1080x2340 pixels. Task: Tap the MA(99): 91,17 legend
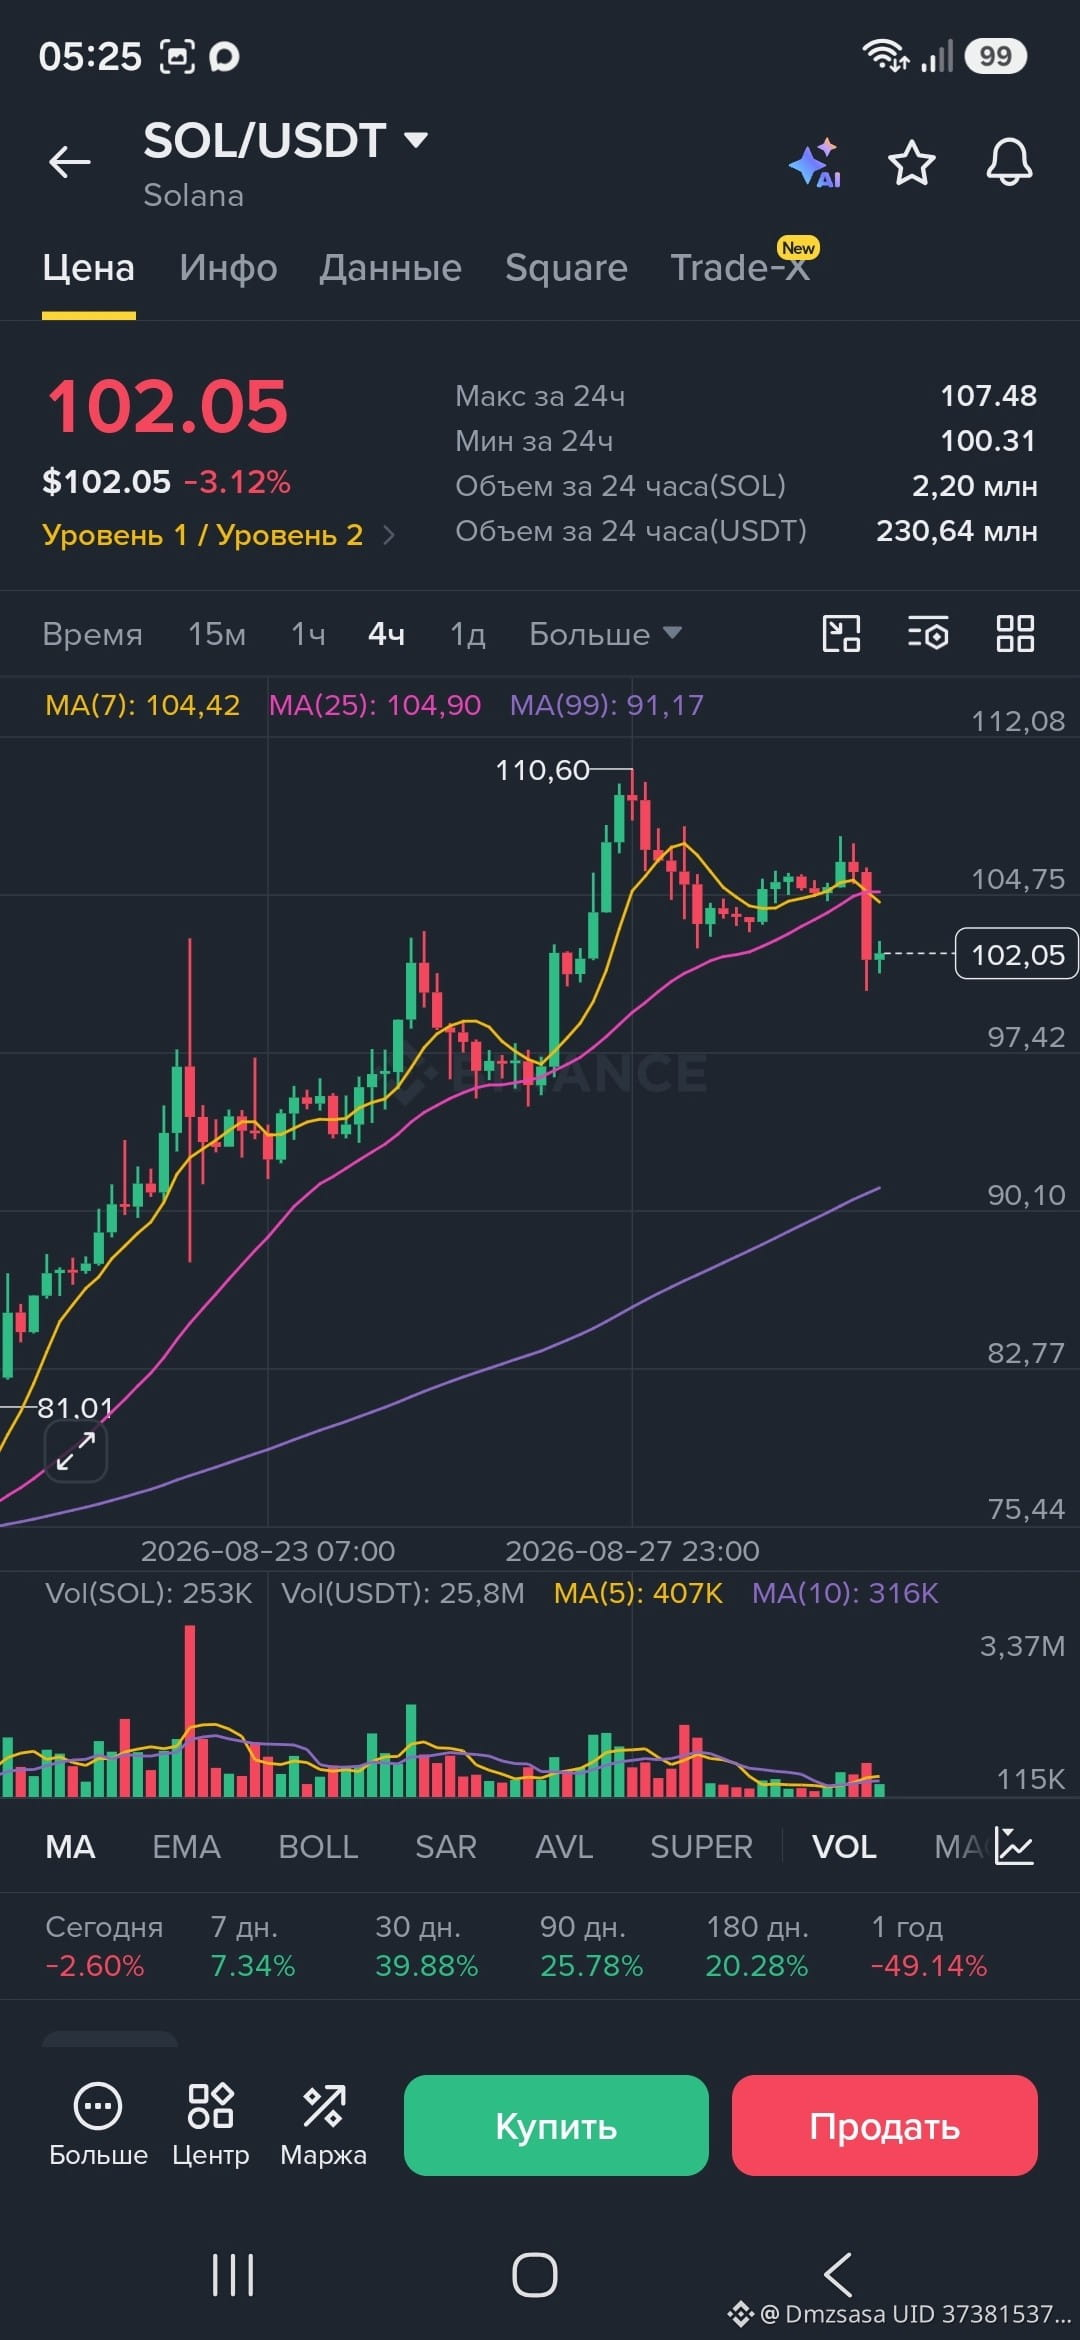pos(607,705)
